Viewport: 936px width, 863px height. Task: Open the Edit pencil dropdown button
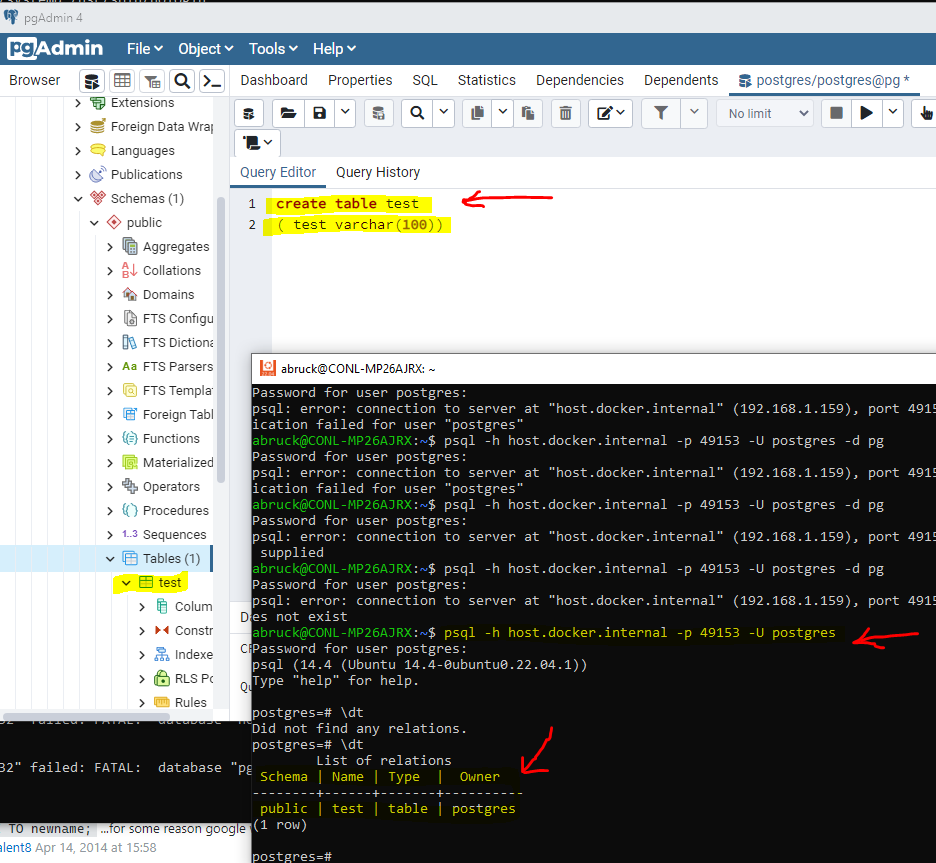click(x=610, y=113)
